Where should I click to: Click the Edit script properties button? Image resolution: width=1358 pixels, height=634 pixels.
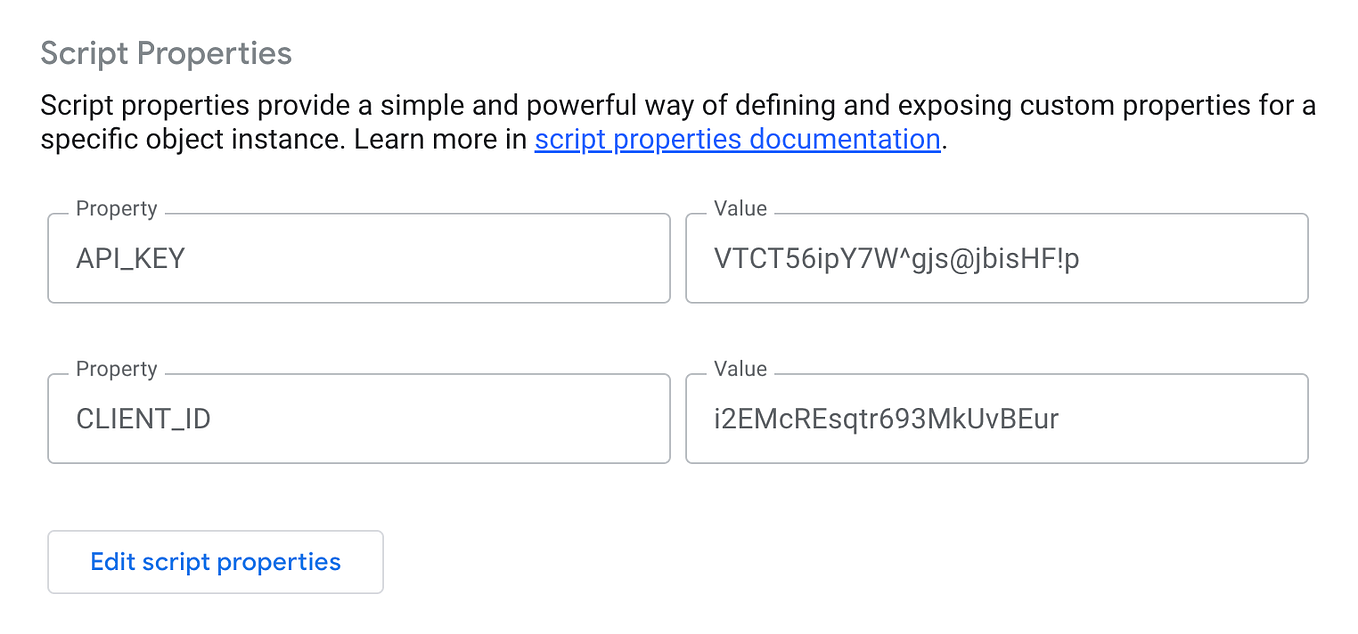coord(215,561)
